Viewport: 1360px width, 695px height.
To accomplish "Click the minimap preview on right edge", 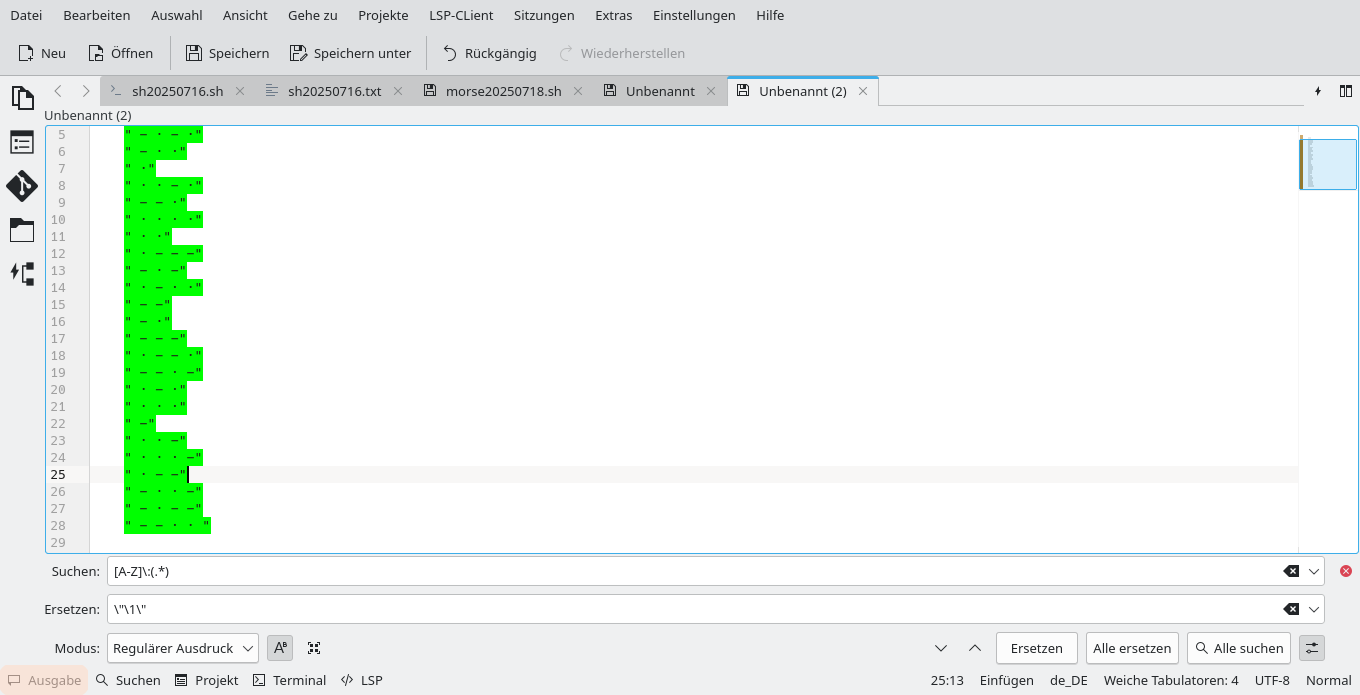I will coord(1328,163).
